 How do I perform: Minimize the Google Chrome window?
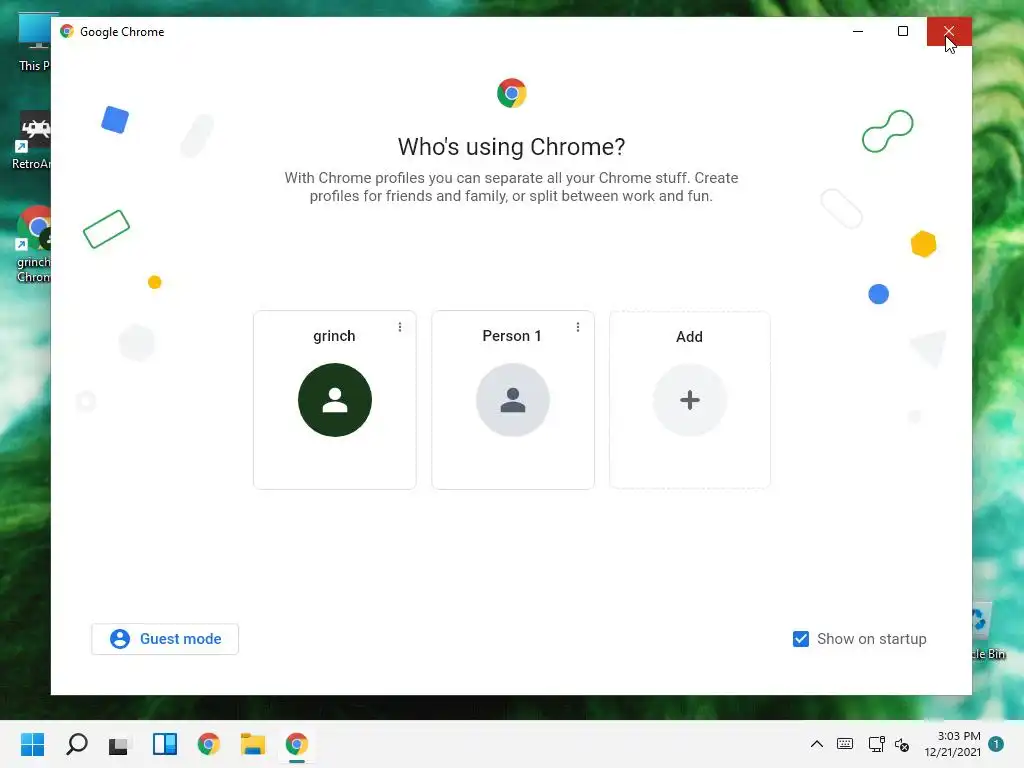coord(858,31)
